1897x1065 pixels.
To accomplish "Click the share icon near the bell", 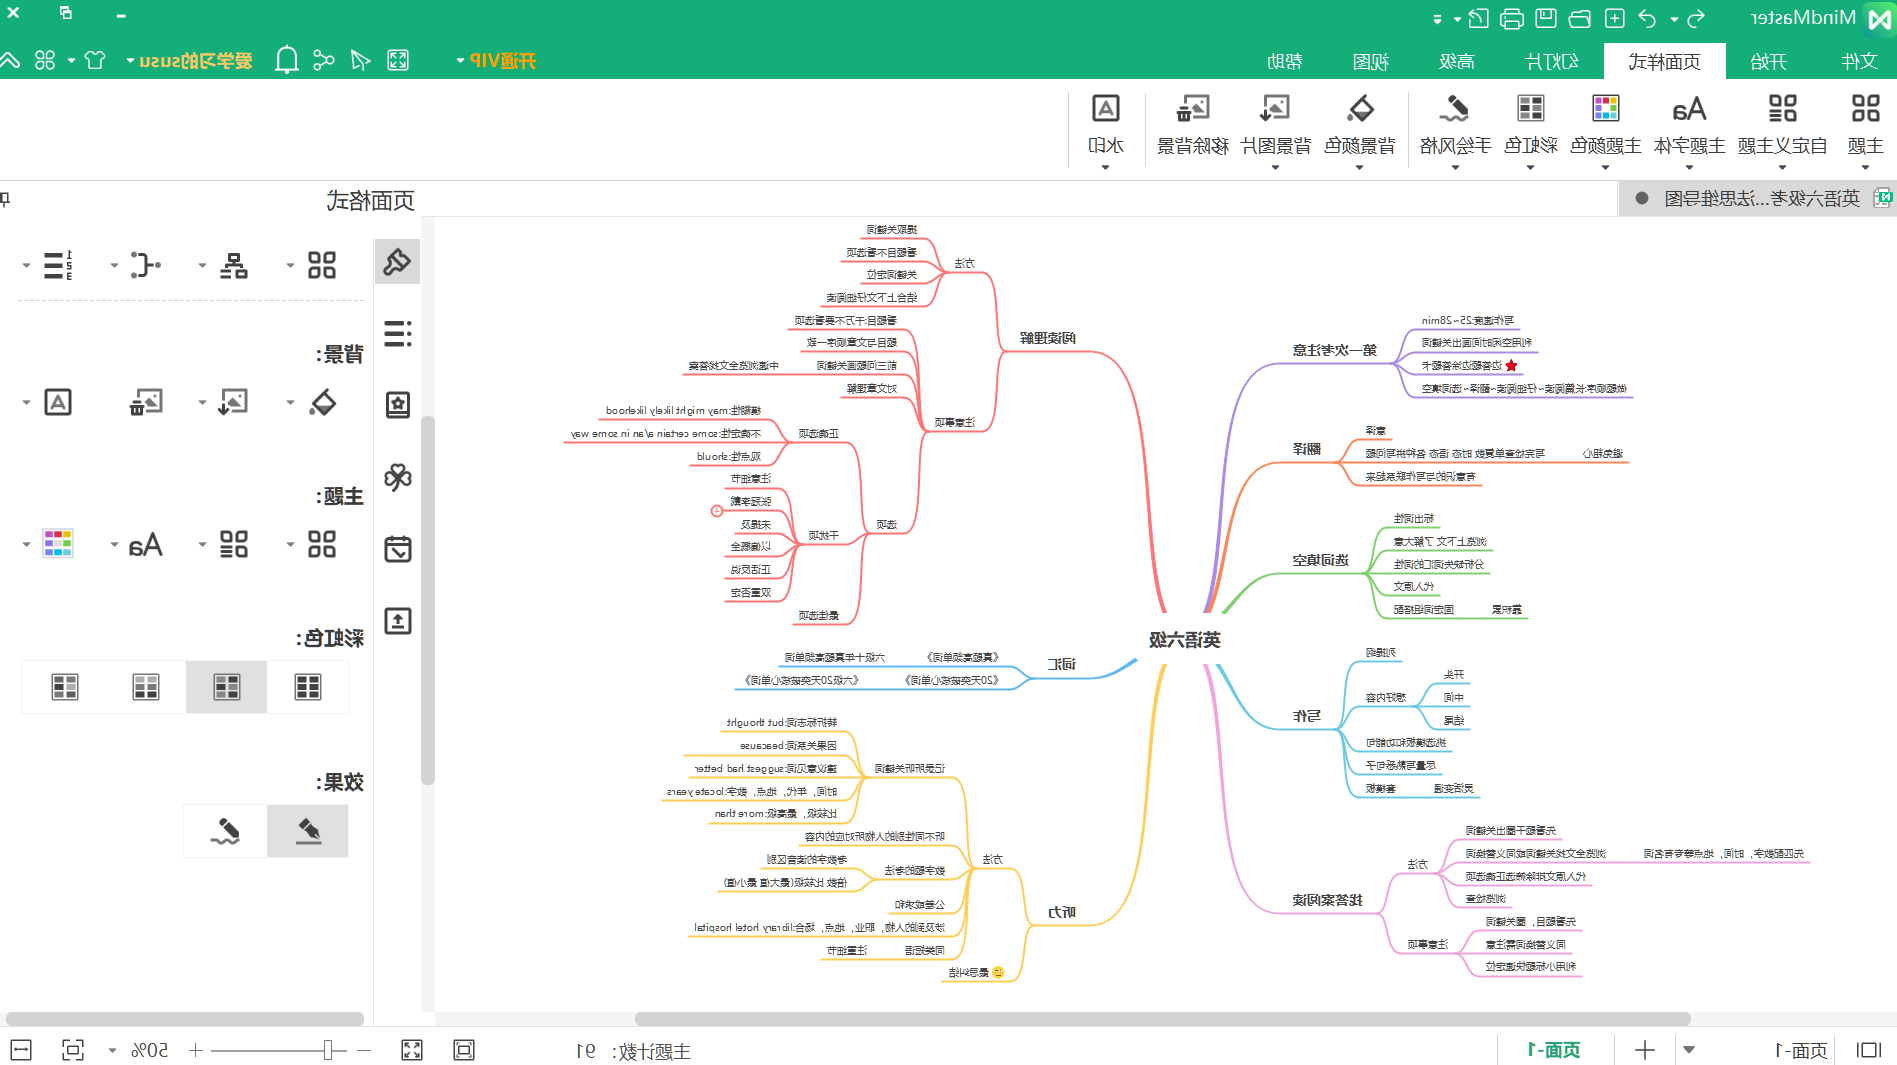I will click(x=323, y=60).
